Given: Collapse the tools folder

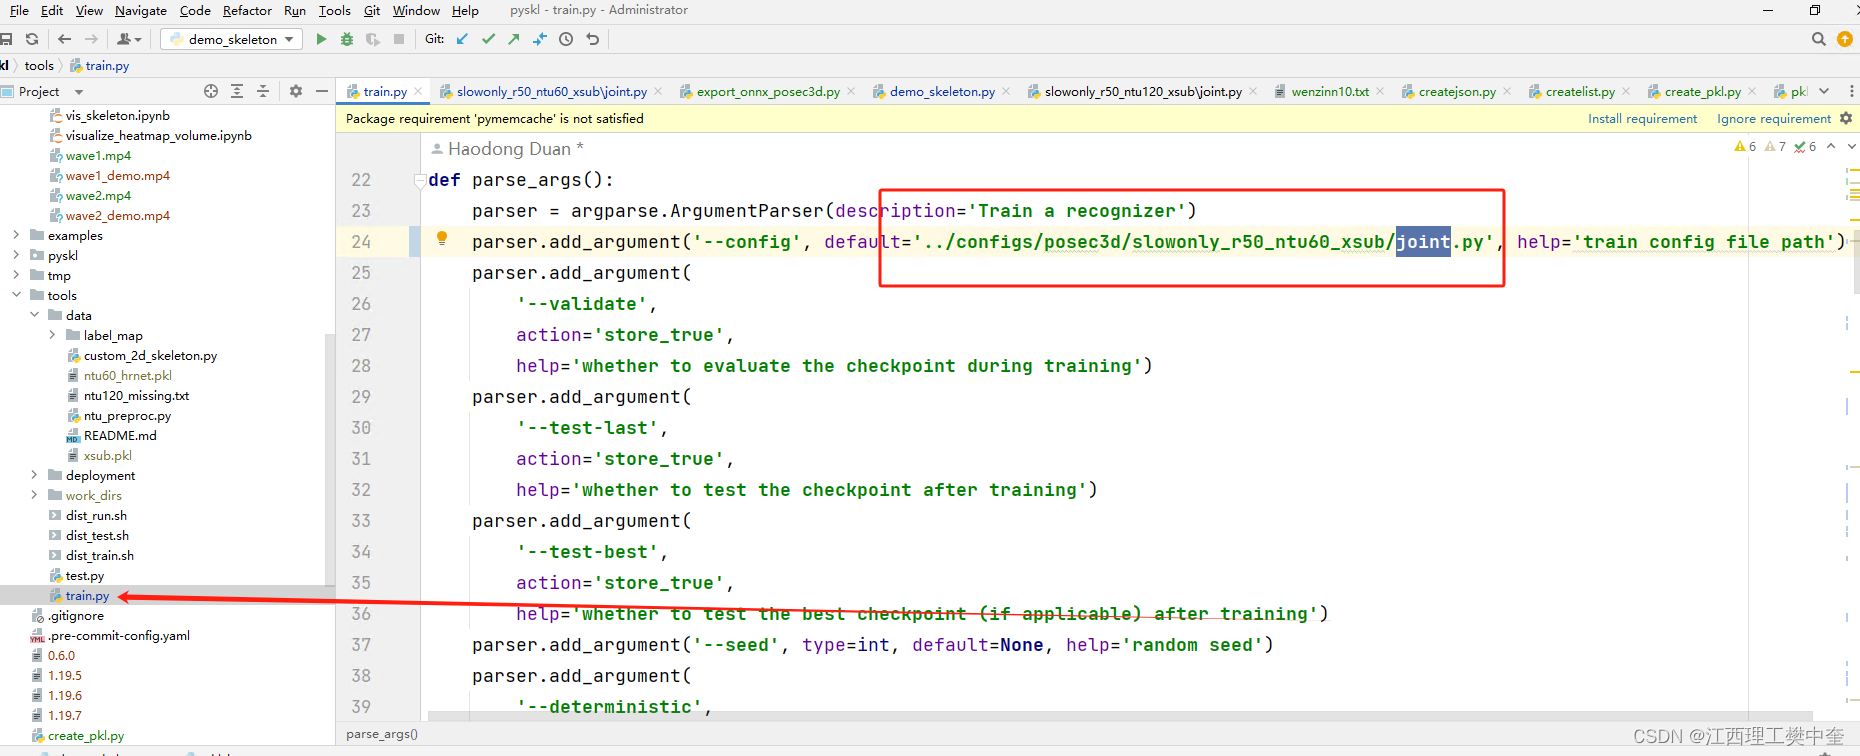Looking at the screenshot, I should pyautogui.click(x=16, y=295).
